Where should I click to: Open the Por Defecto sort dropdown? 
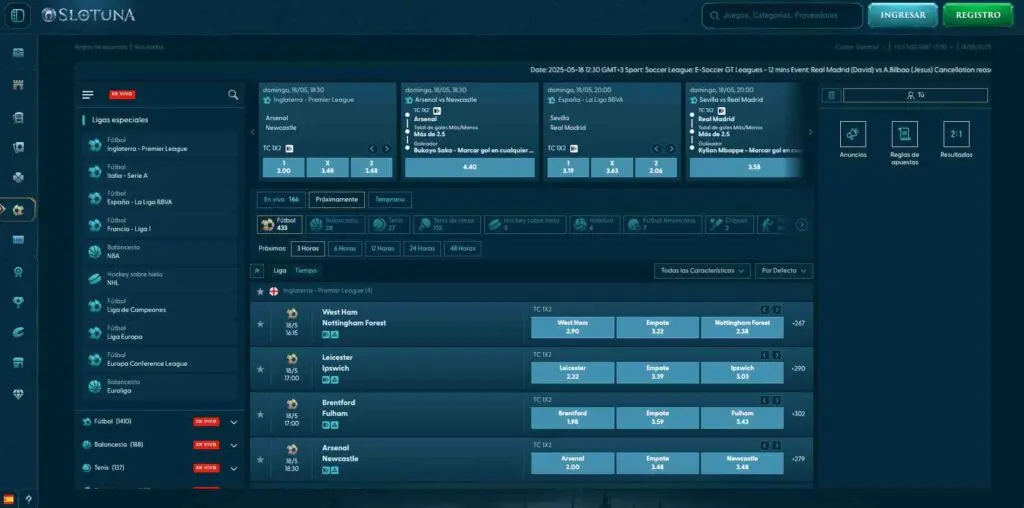(784, 271)
